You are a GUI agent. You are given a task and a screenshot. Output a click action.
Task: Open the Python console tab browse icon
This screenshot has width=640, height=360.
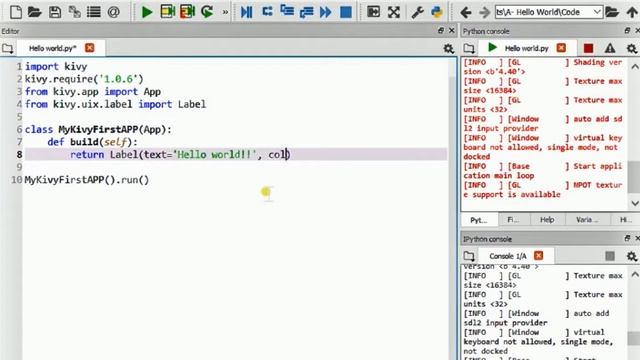(469, 49)
